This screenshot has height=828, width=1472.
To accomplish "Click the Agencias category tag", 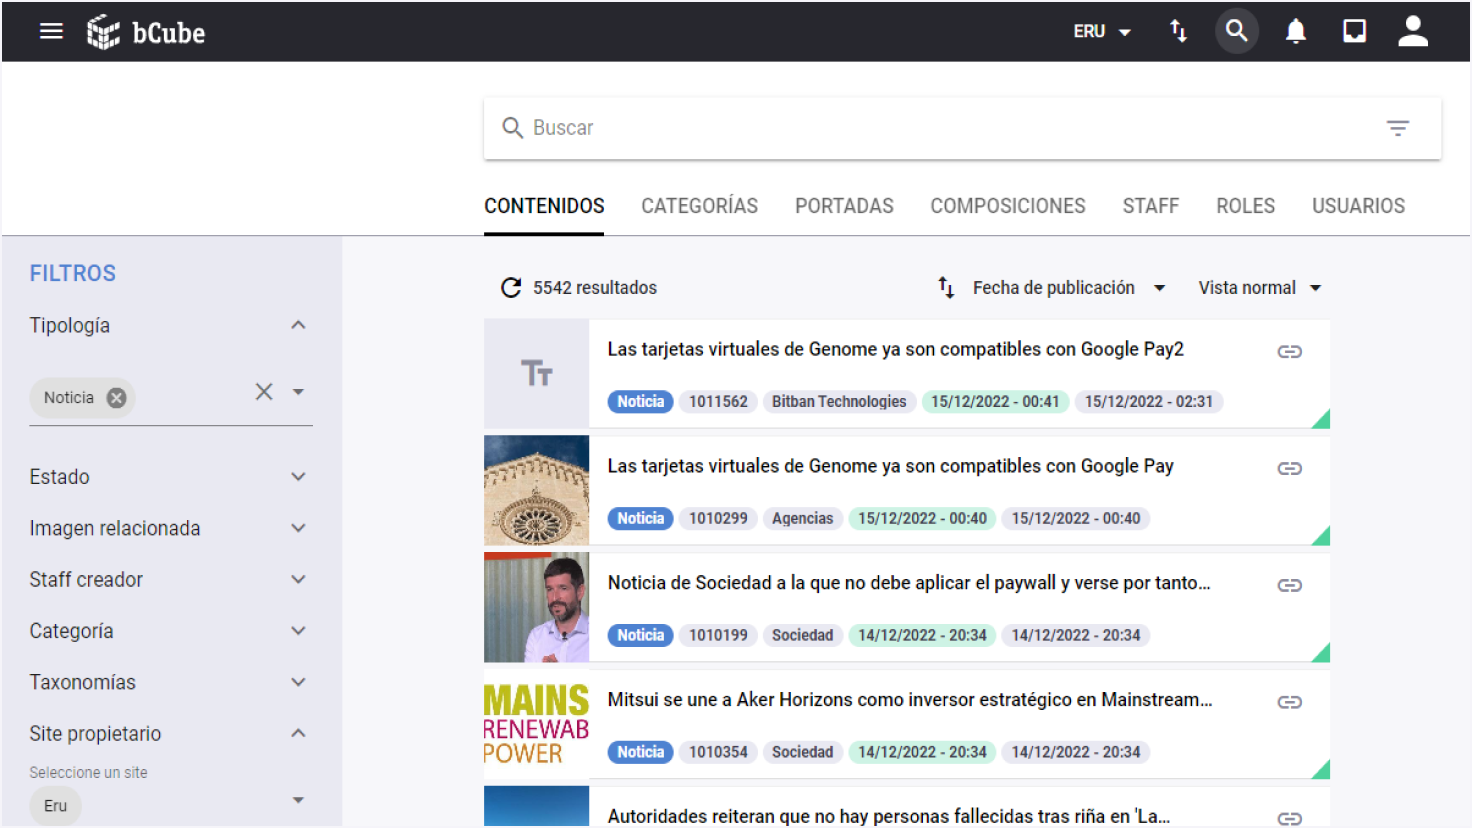I will tap(802, 518).
